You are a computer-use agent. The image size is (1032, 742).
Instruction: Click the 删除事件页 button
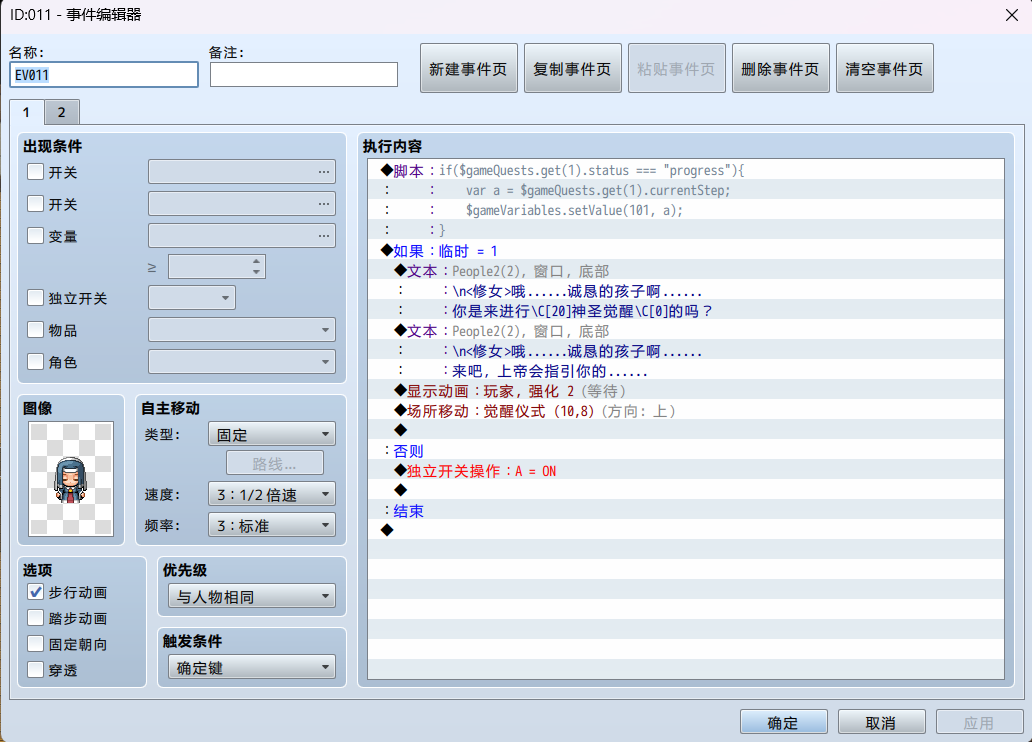coord(781,68)
